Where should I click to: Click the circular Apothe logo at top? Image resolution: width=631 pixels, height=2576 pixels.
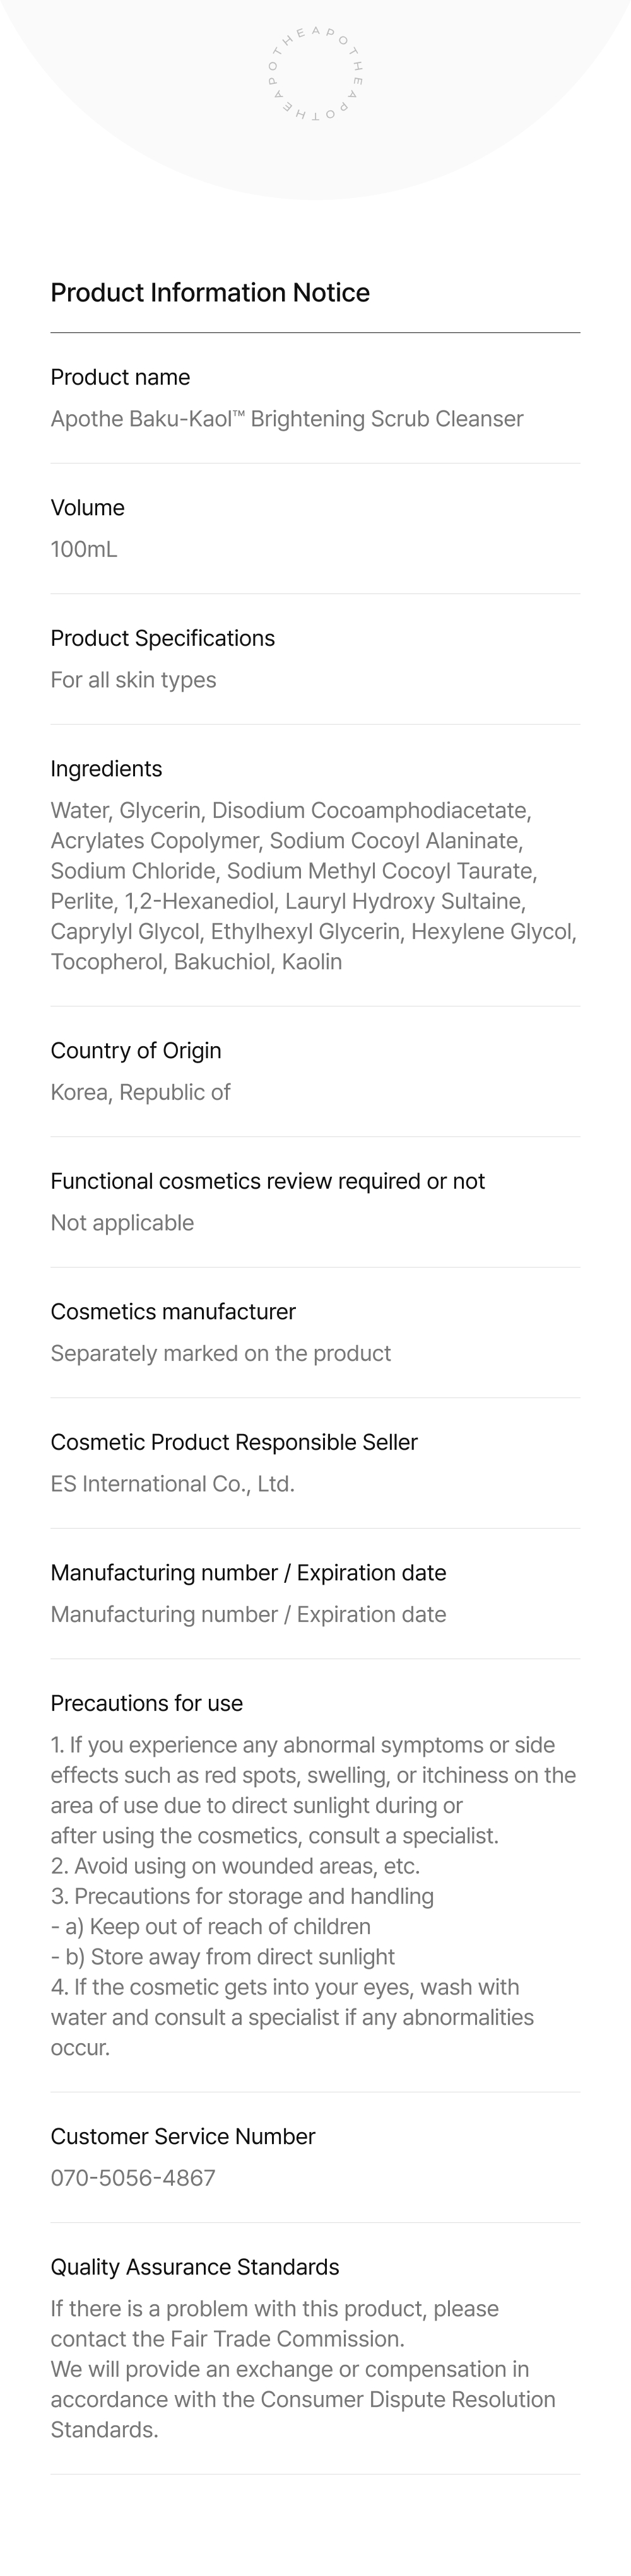(x=315, y=75)
